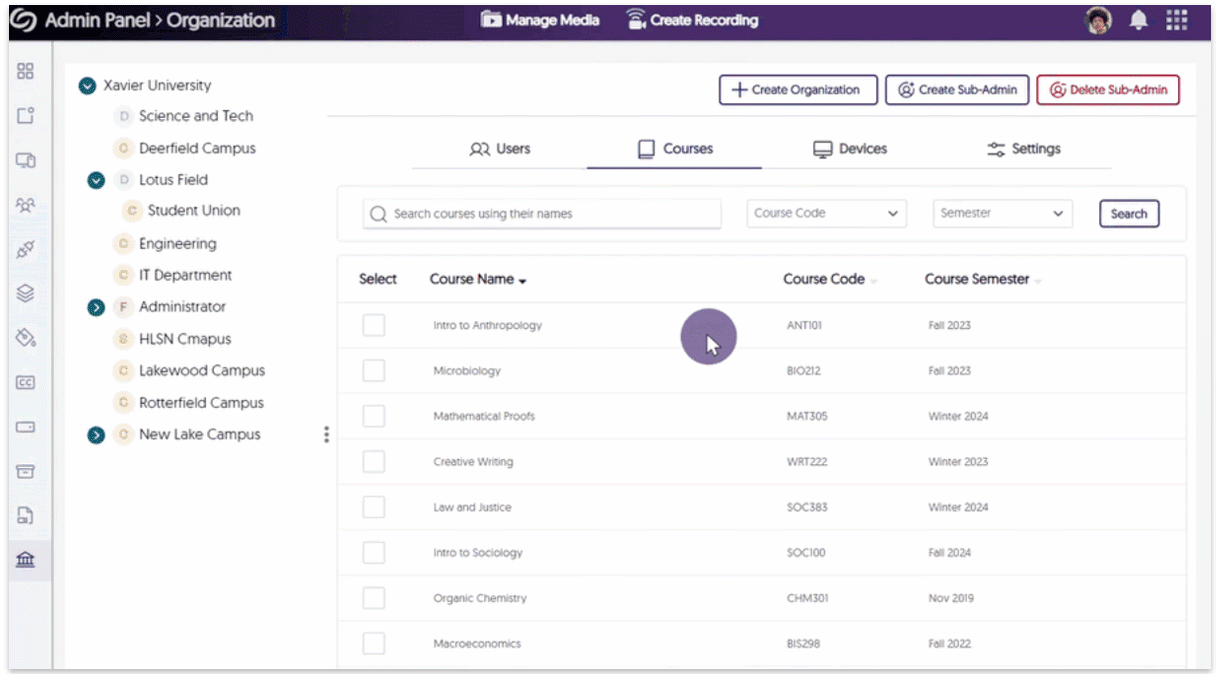Open the Semester dropdown filter

coord(1002,214)
